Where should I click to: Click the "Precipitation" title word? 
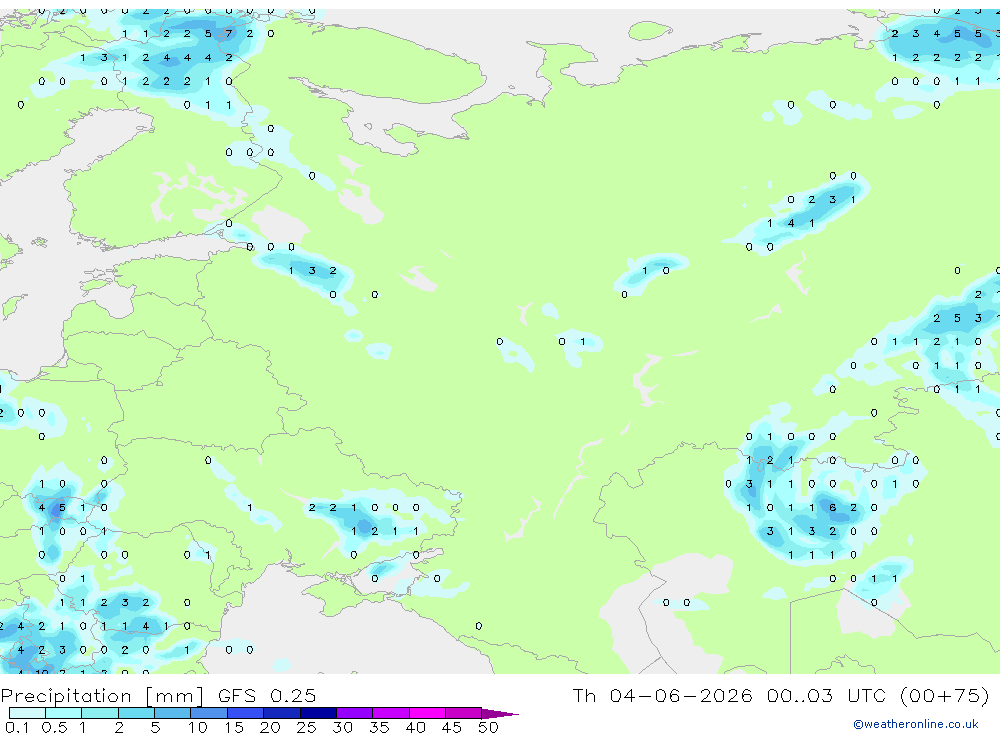tap(66, 695)
